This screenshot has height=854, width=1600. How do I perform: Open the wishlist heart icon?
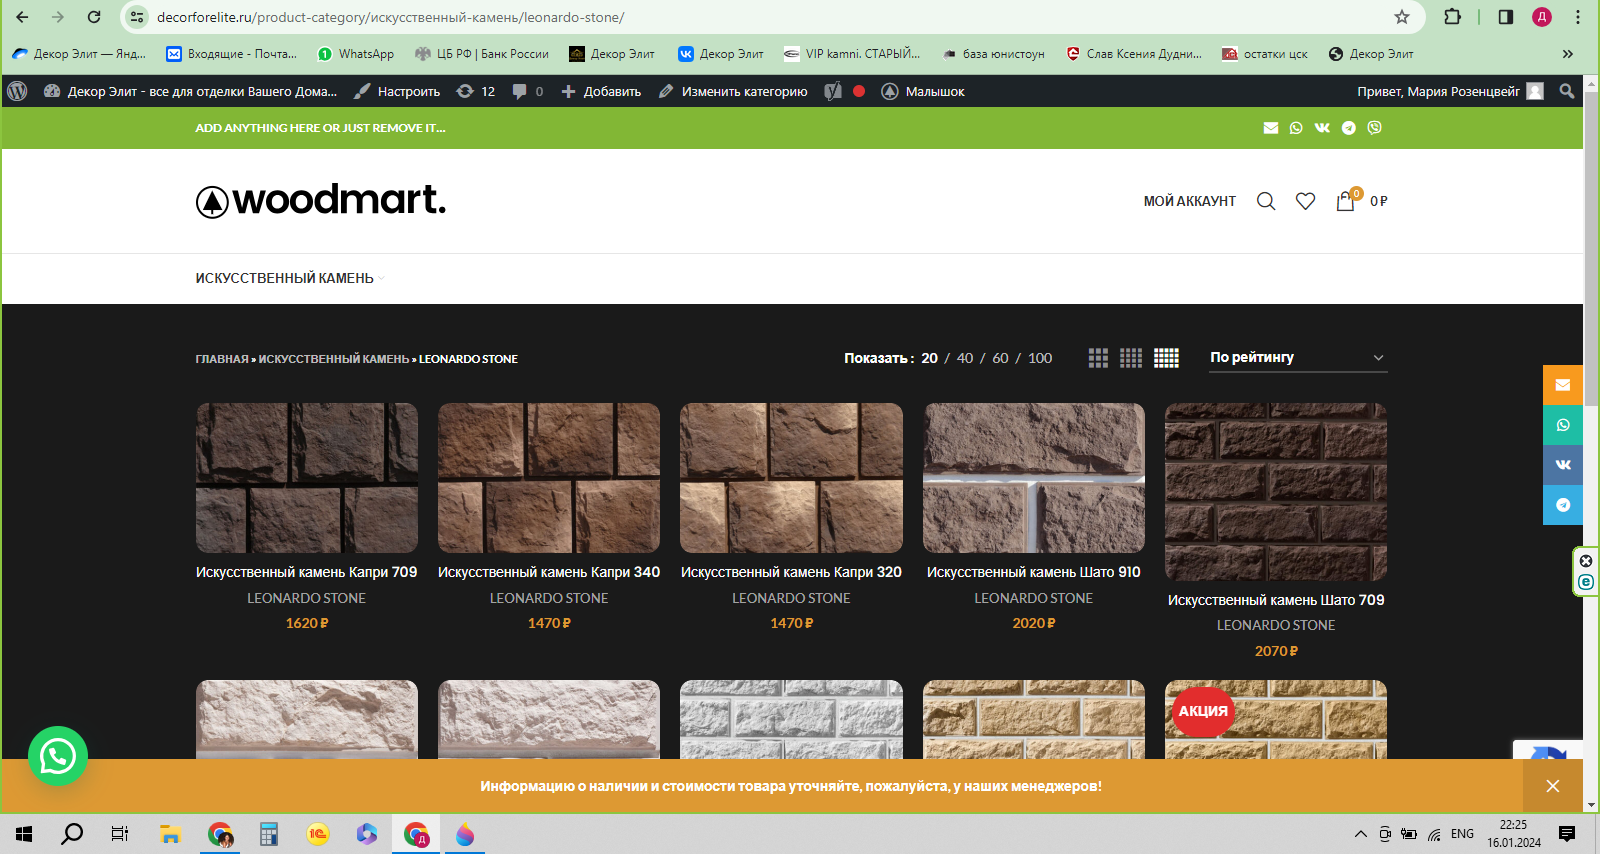point(1305,201)
